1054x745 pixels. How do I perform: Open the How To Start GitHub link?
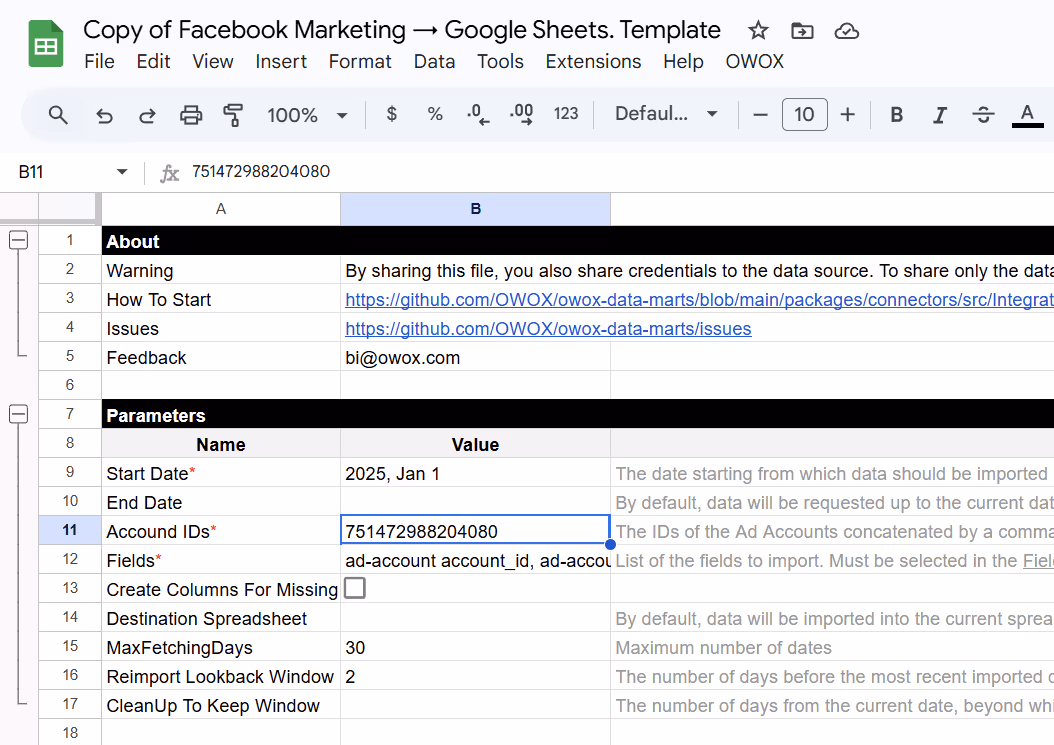pyautogui.click(x=699, y=300)
